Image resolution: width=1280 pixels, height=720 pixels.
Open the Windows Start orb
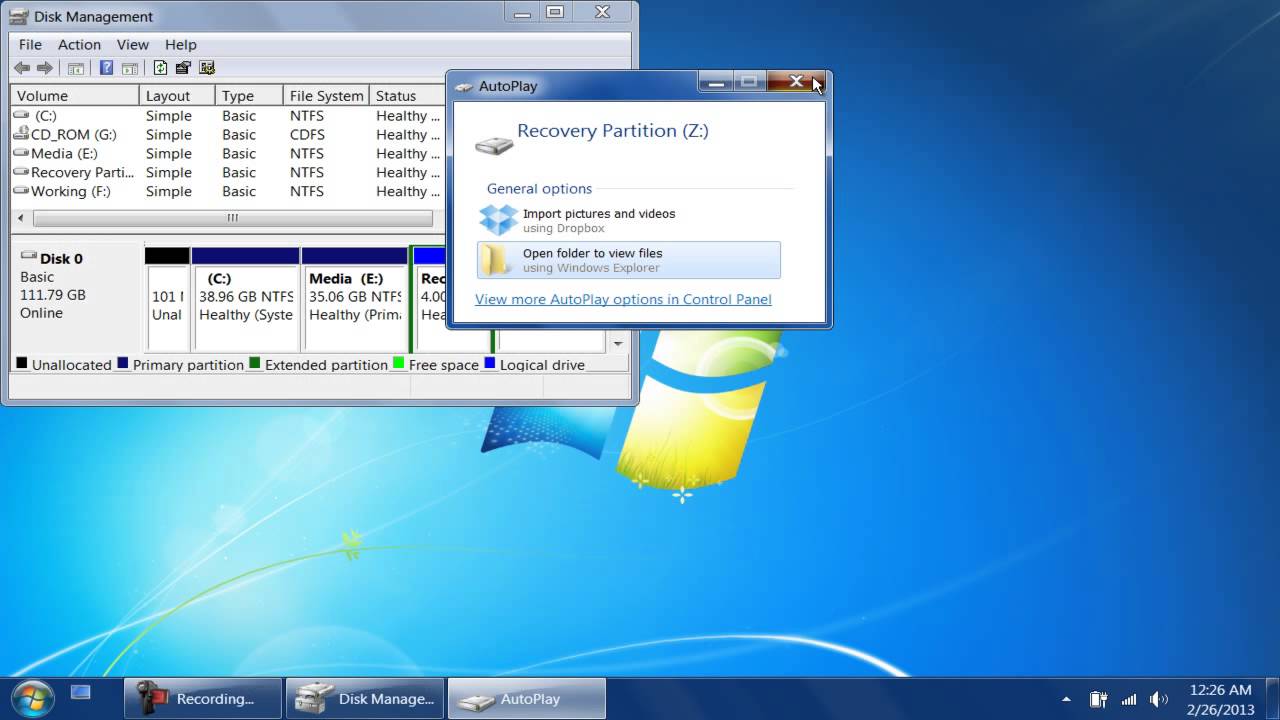pyautogui.click(x=33, y=697)
